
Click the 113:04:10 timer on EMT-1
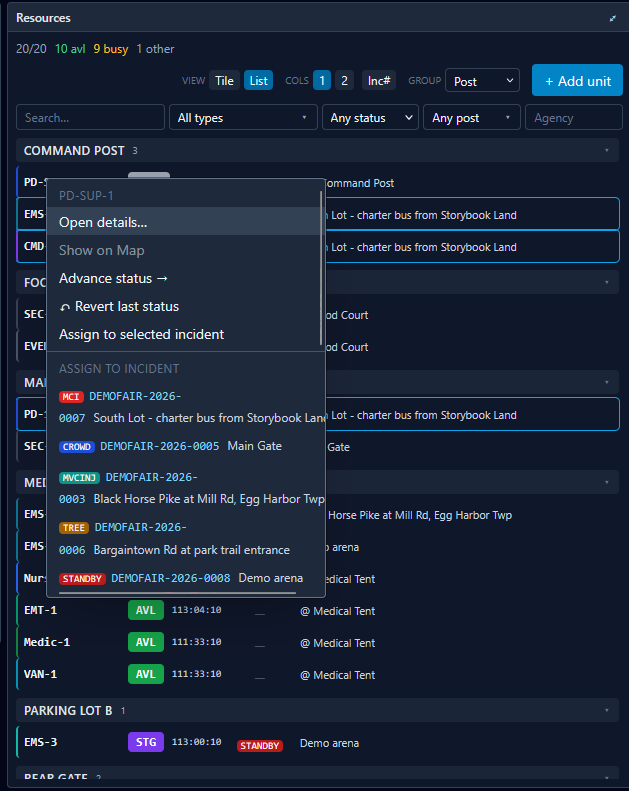[x=196, y=610]
